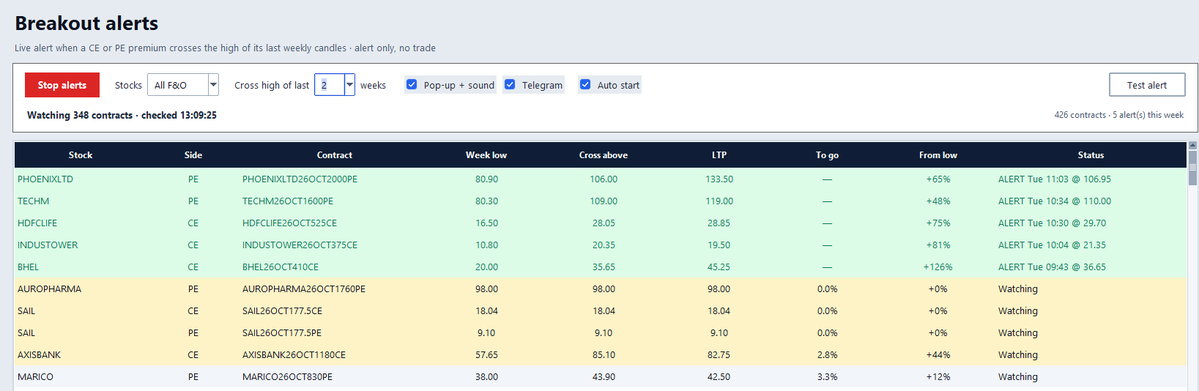The width and height of the screenshot is (1199, 391).
Task: Click From low value +81%
Action: click(937, 246)
